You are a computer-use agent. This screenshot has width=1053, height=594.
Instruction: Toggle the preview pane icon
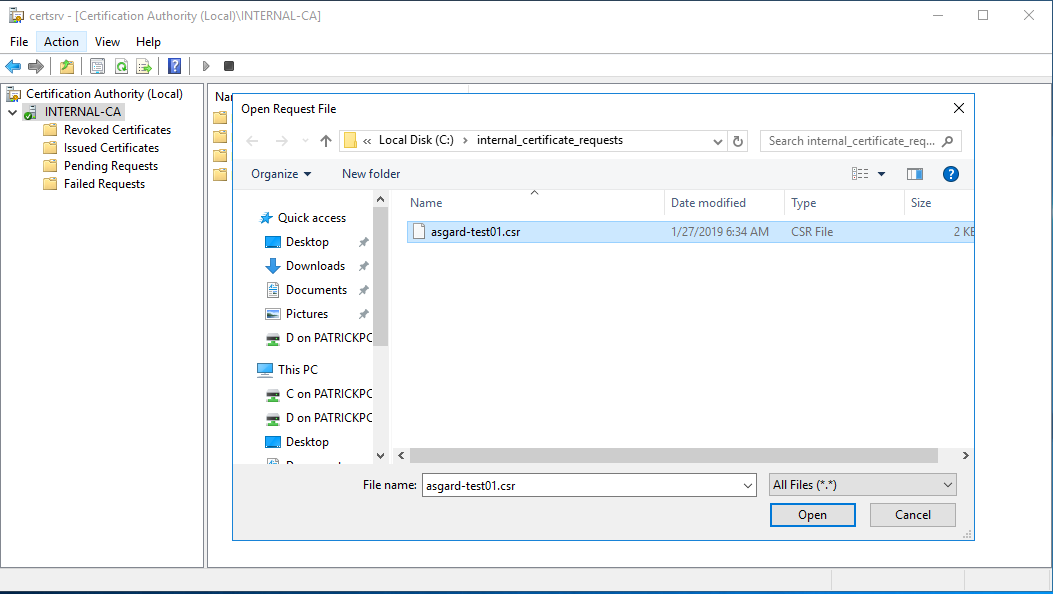coord(915,174)
